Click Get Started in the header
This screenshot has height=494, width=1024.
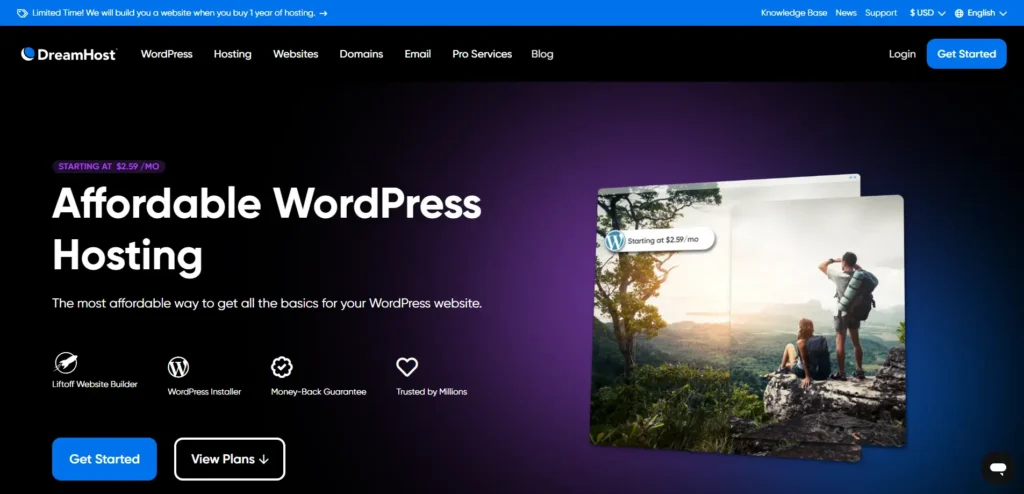[966, 54]
